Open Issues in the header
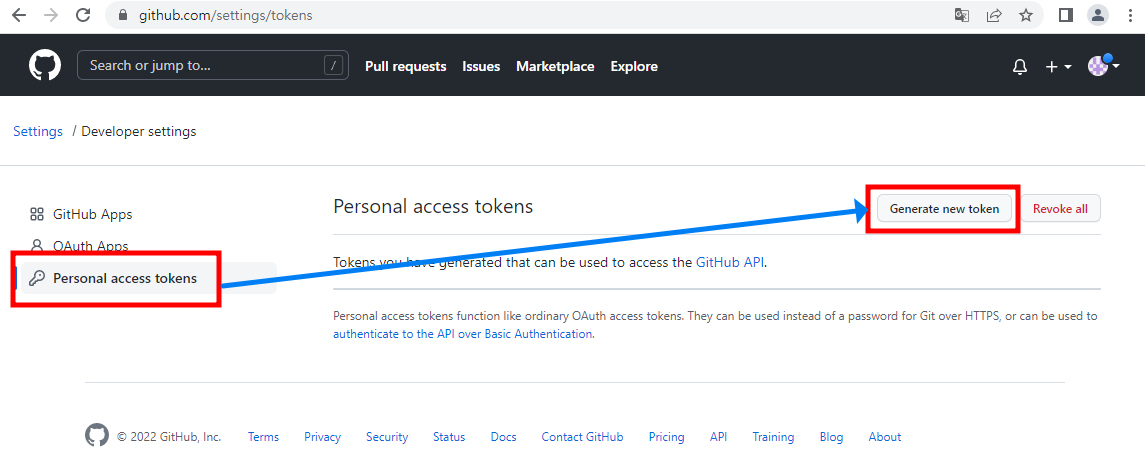The width and height of the screenshot is (1145, 473). [x=481, y=66]
